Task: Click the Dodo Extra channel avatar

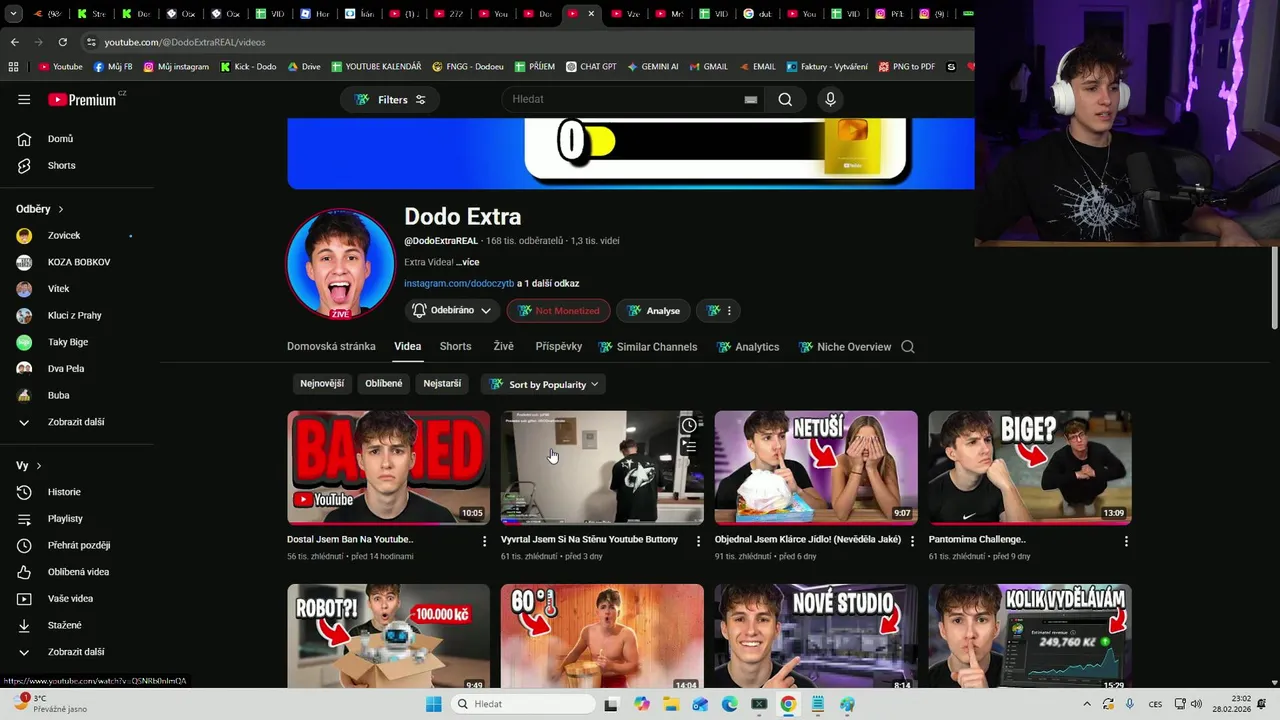Action: (x=341, y=264)
